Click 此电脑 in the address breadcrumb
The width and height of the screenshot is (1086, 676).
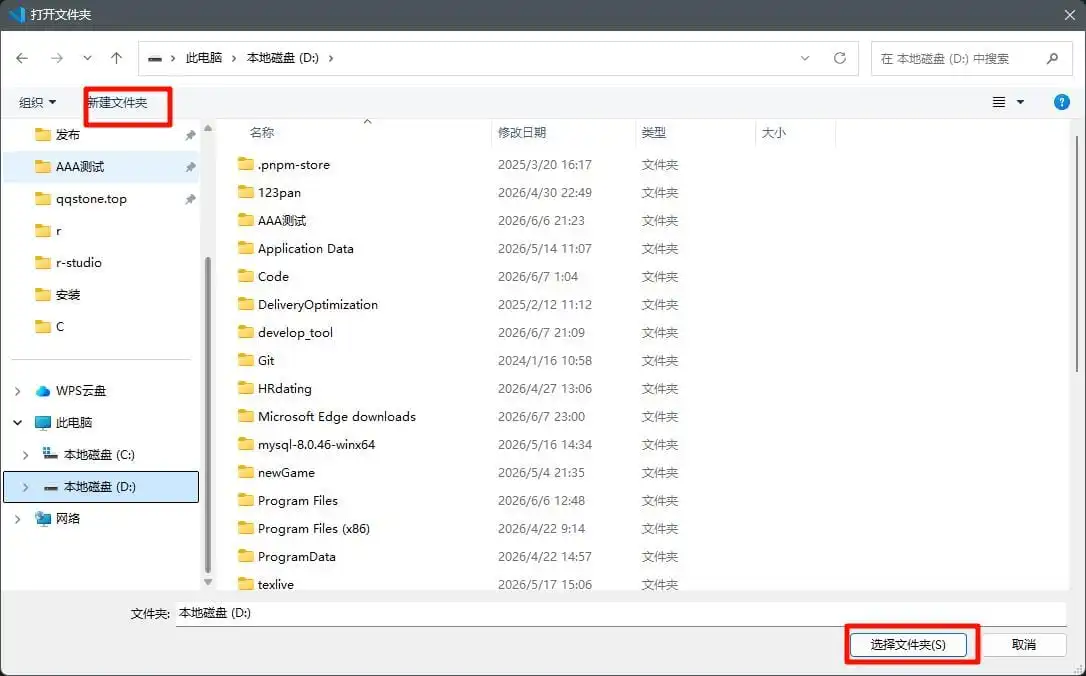click(x=204, y=58)
